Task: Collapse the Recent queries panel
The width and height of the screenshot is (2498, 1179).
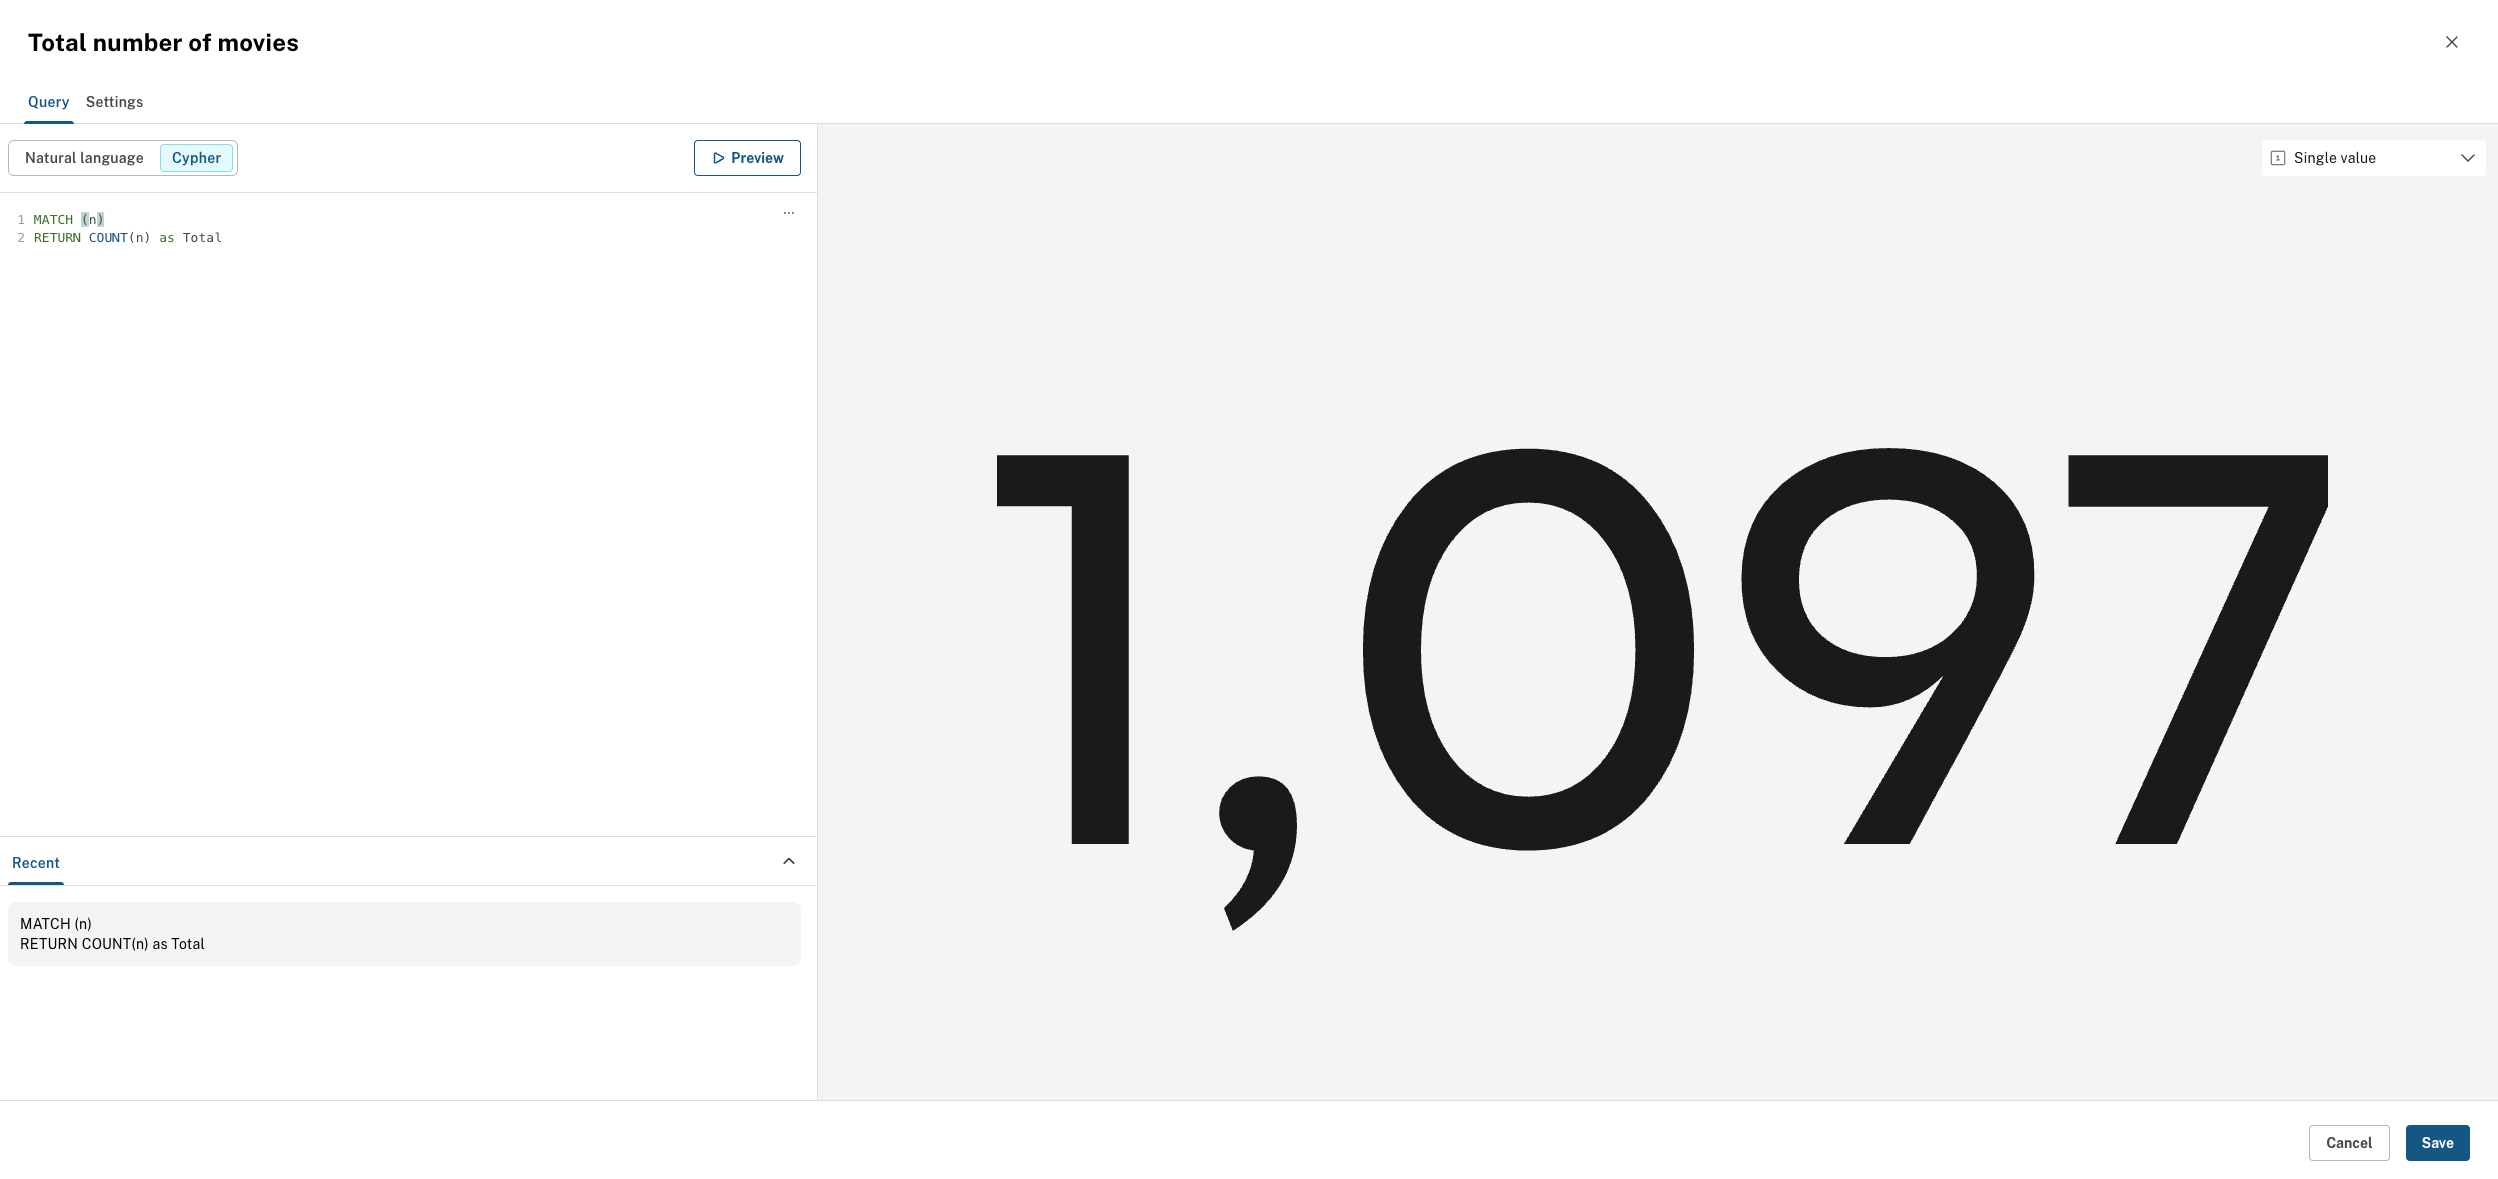Action: click(789, 861)
